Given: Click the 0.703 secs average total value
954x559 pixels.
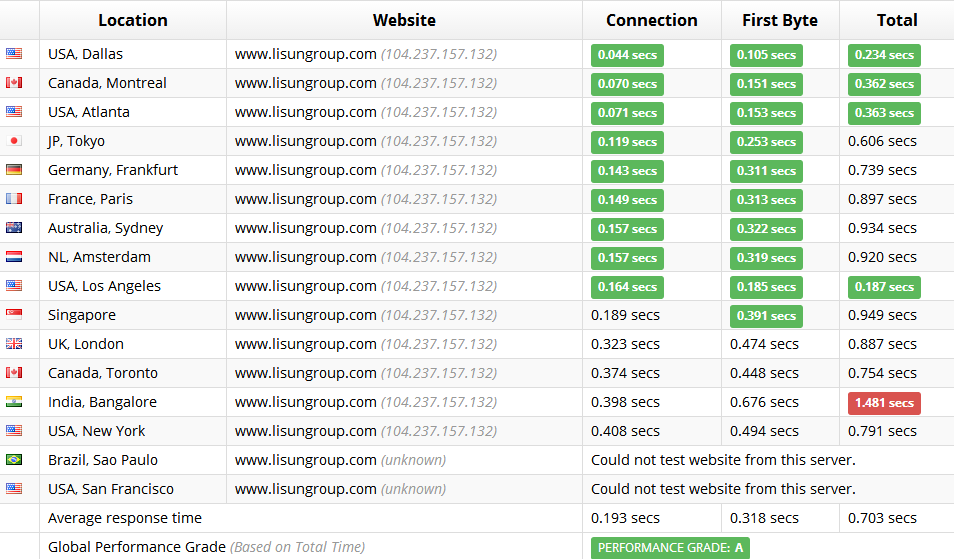Looking at the screenshot, I should coord(882,518).
